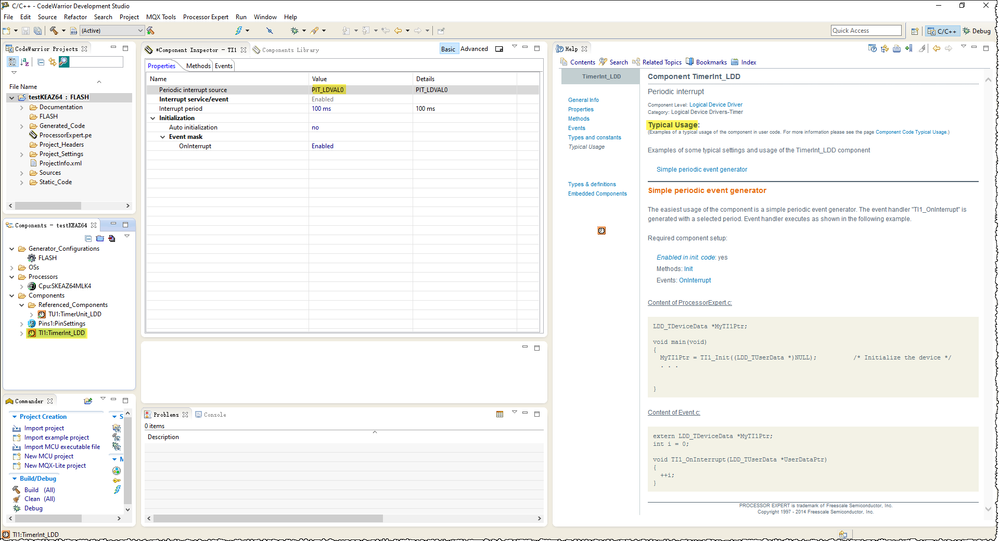Click the New MCU project link

pyautogui.click(x=49, y=456)
